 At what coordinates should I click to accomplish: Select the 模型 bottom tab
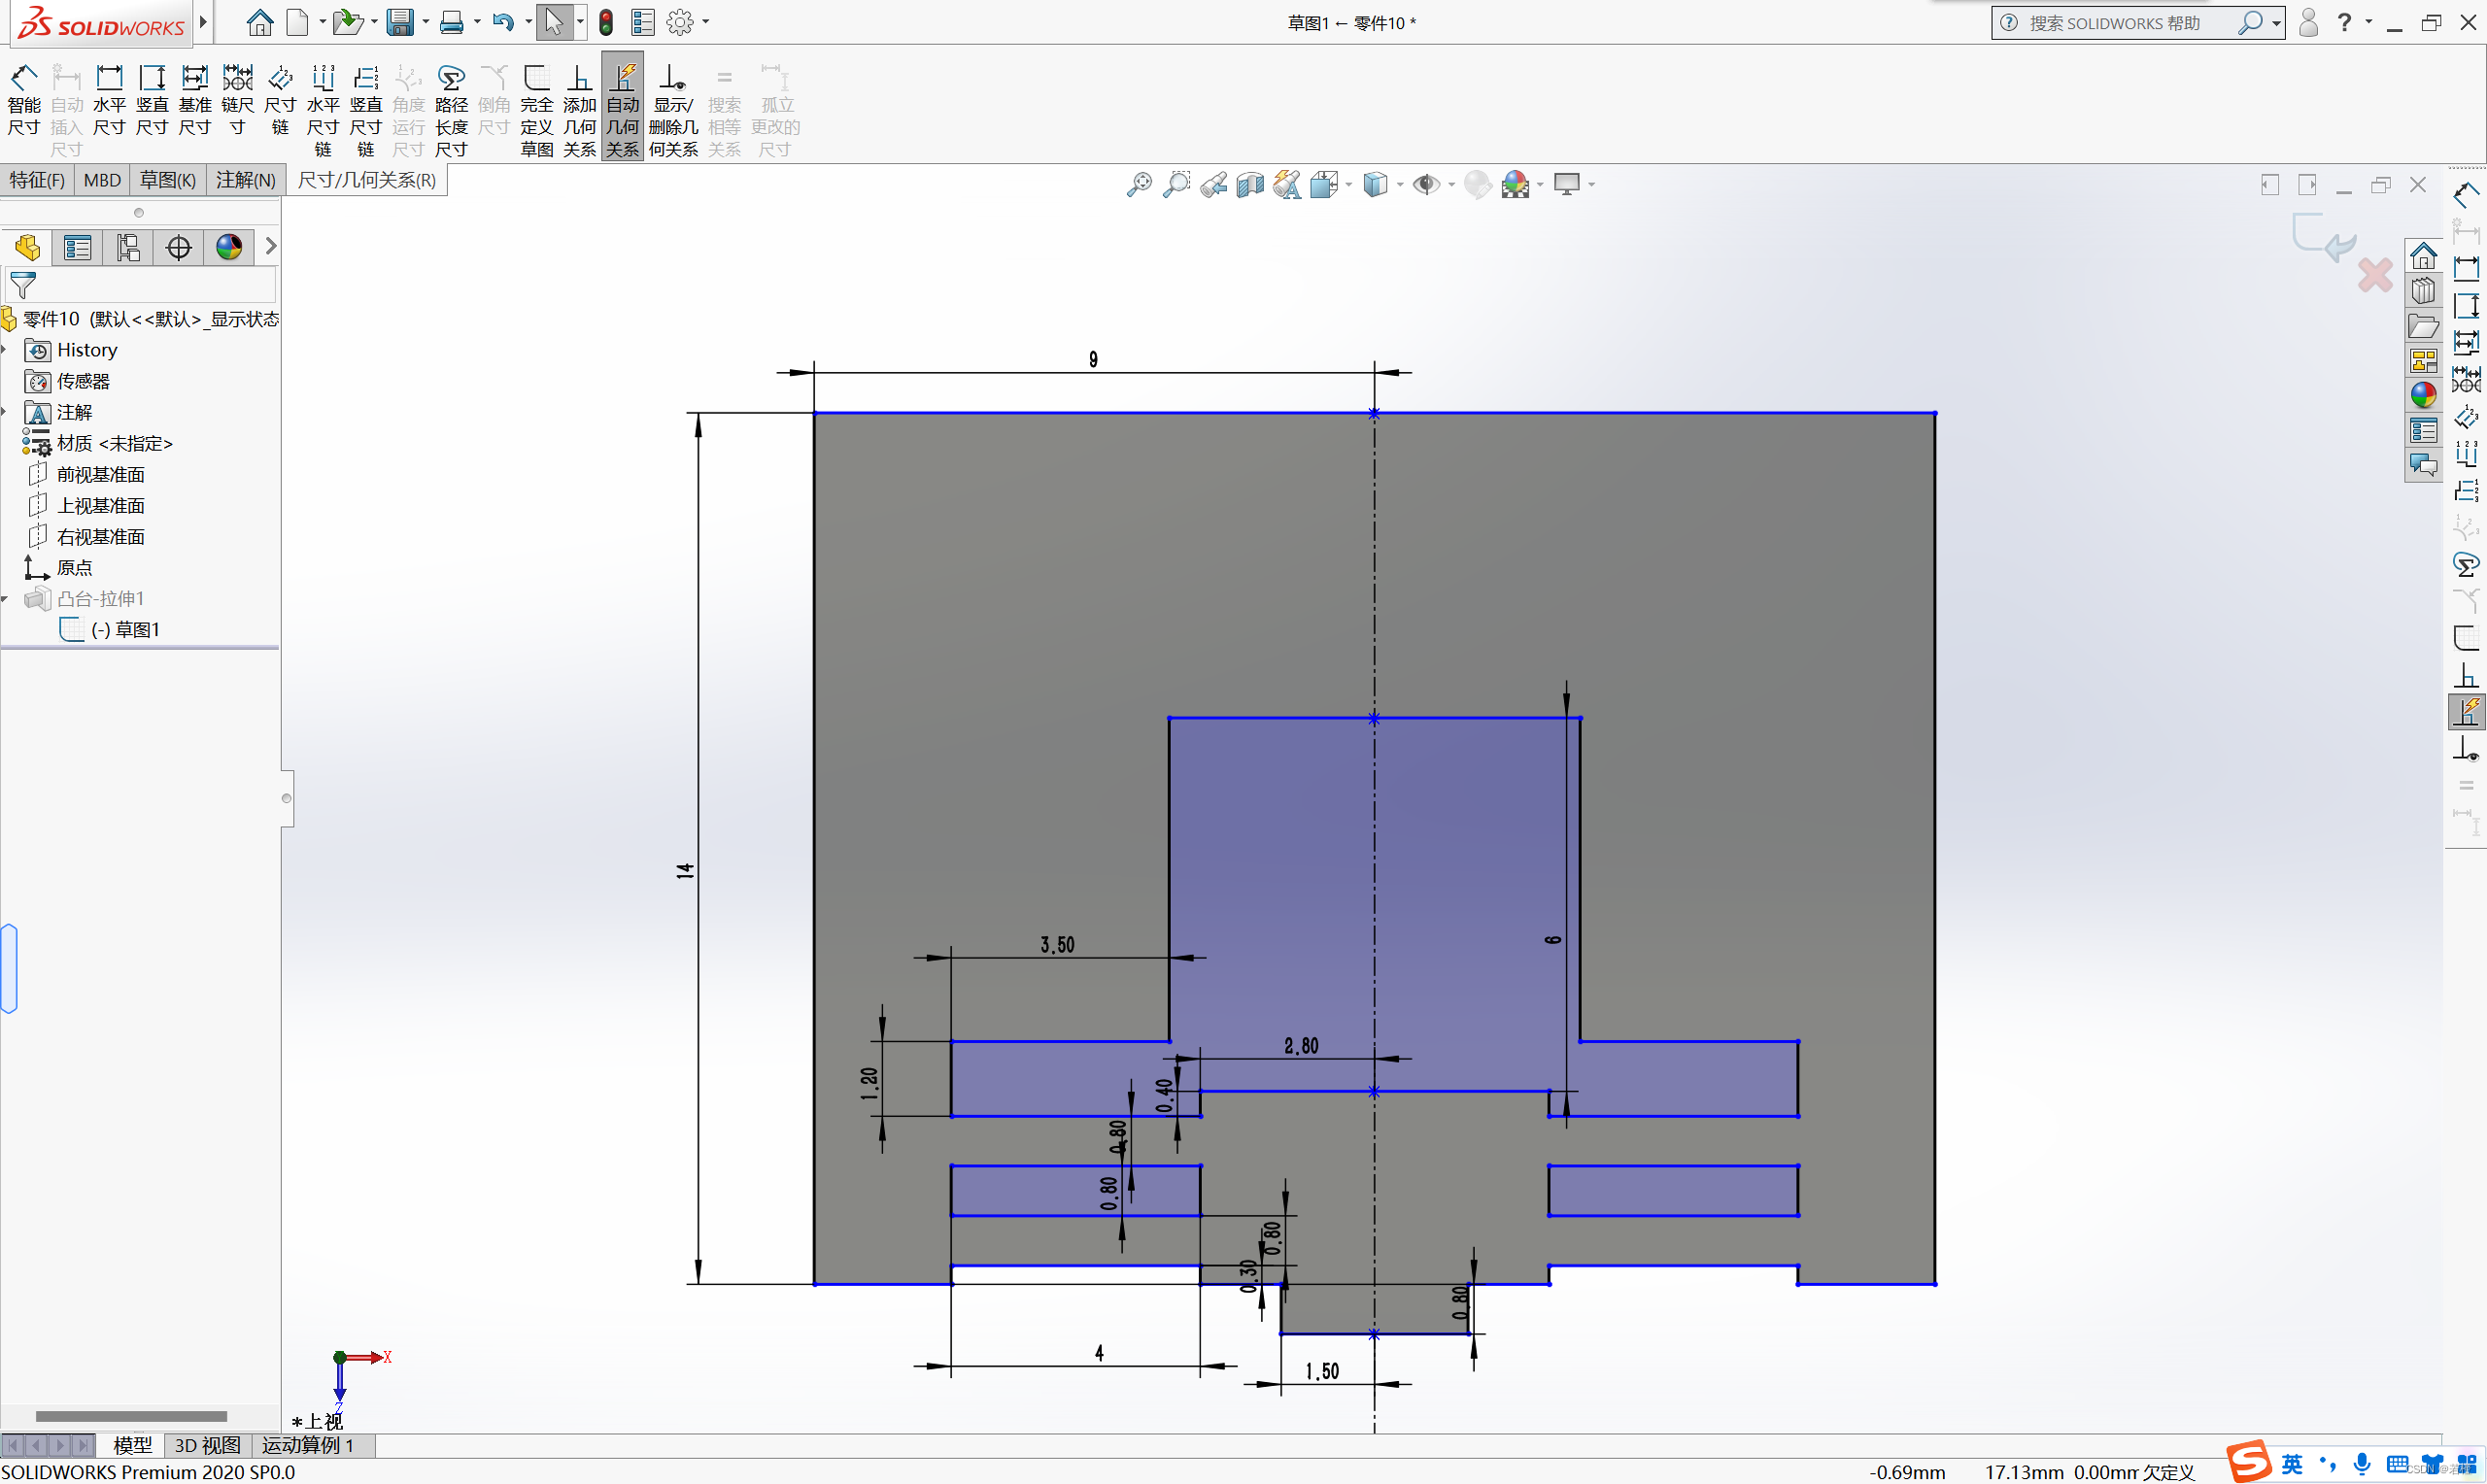(132, 1445)
